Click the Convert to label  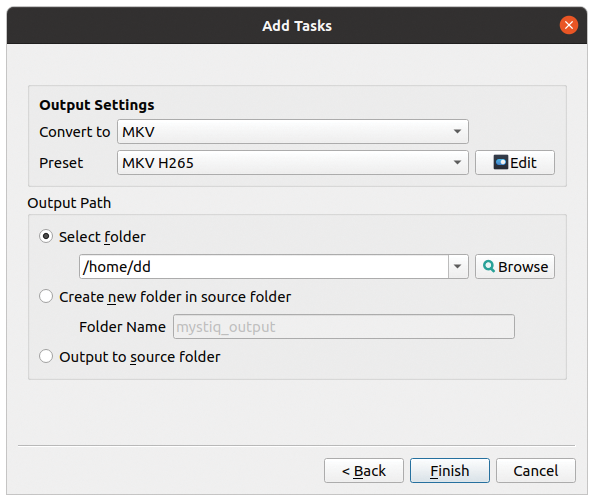(x=75, y=132)
